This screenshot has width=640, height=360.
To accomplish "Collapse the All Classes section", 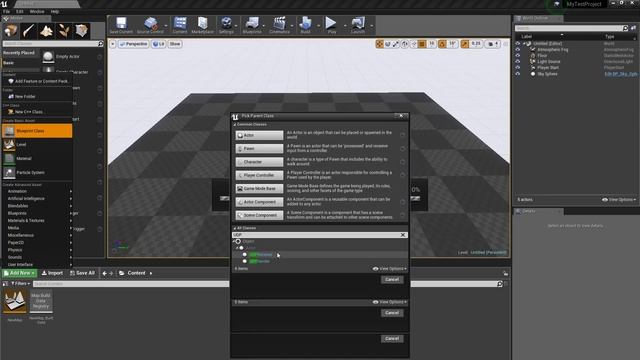I will (234, 228).
